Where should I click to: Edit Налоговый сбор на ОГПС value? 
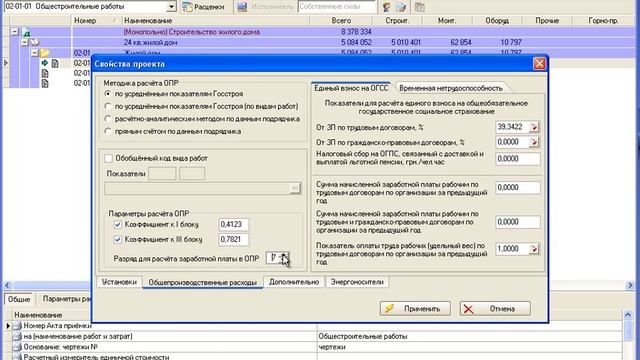pos(518,159)
